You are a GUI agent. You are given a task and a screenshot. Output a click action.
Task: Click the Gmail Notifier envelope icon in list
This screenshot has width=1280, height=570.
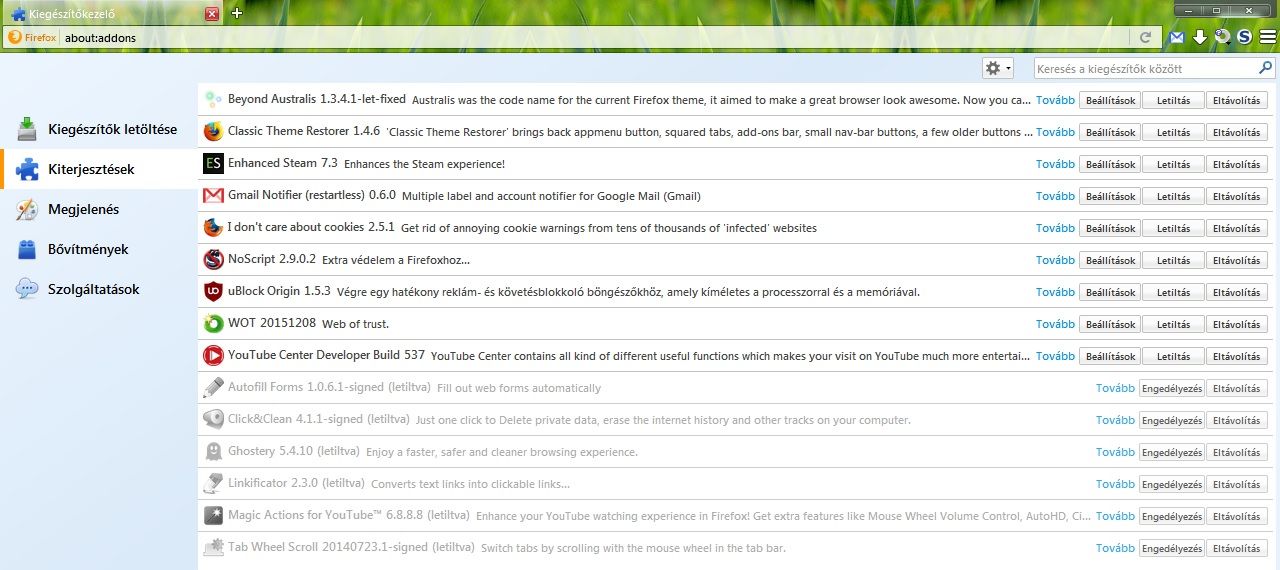(x=213, y=196)
